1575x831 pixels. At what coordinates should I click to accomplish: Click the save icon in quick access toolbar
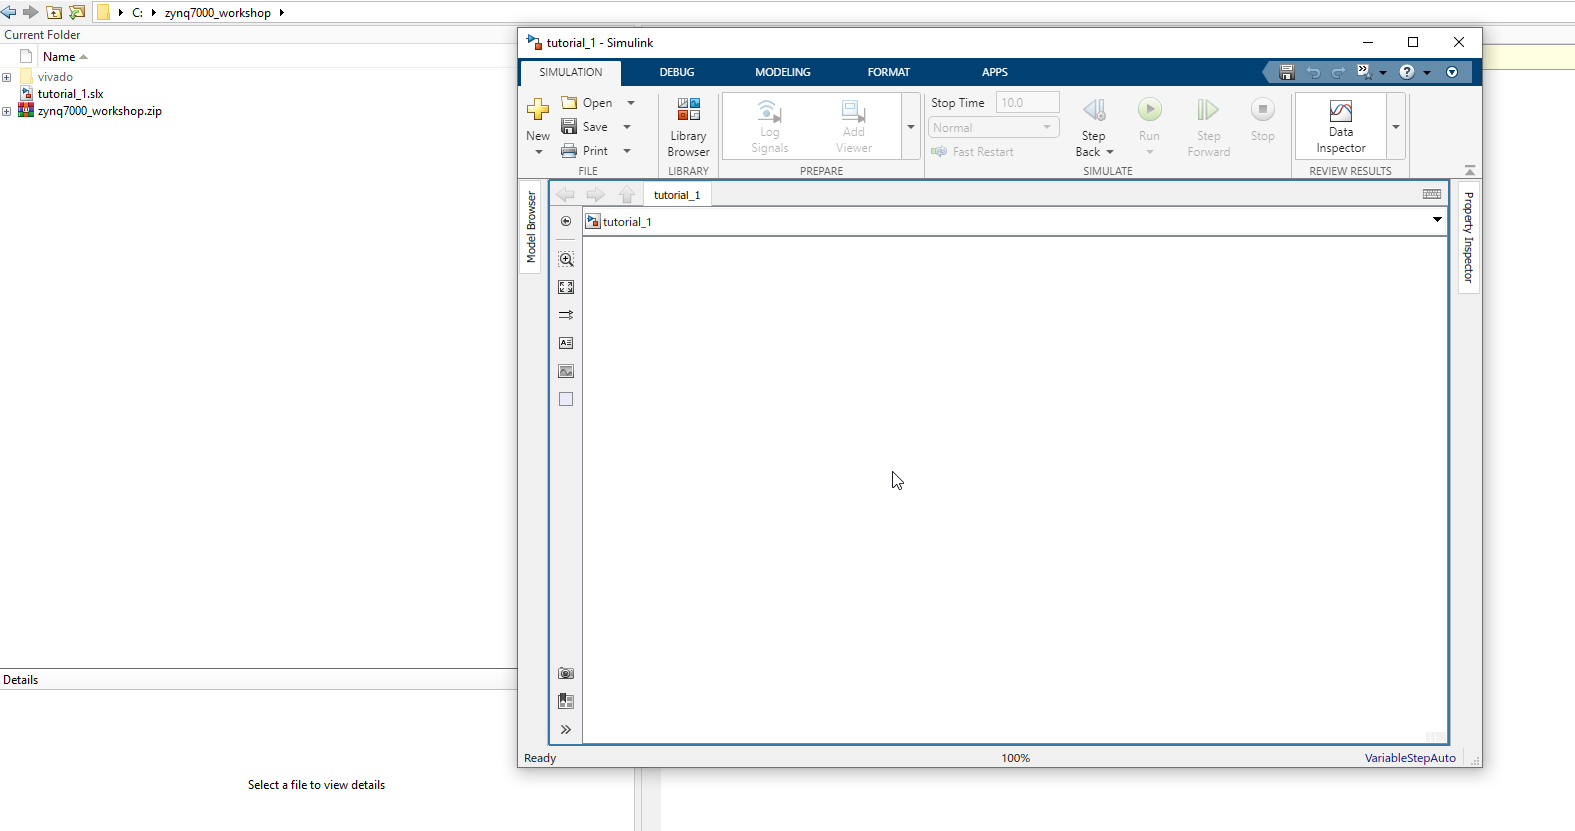click(1287, 72)
